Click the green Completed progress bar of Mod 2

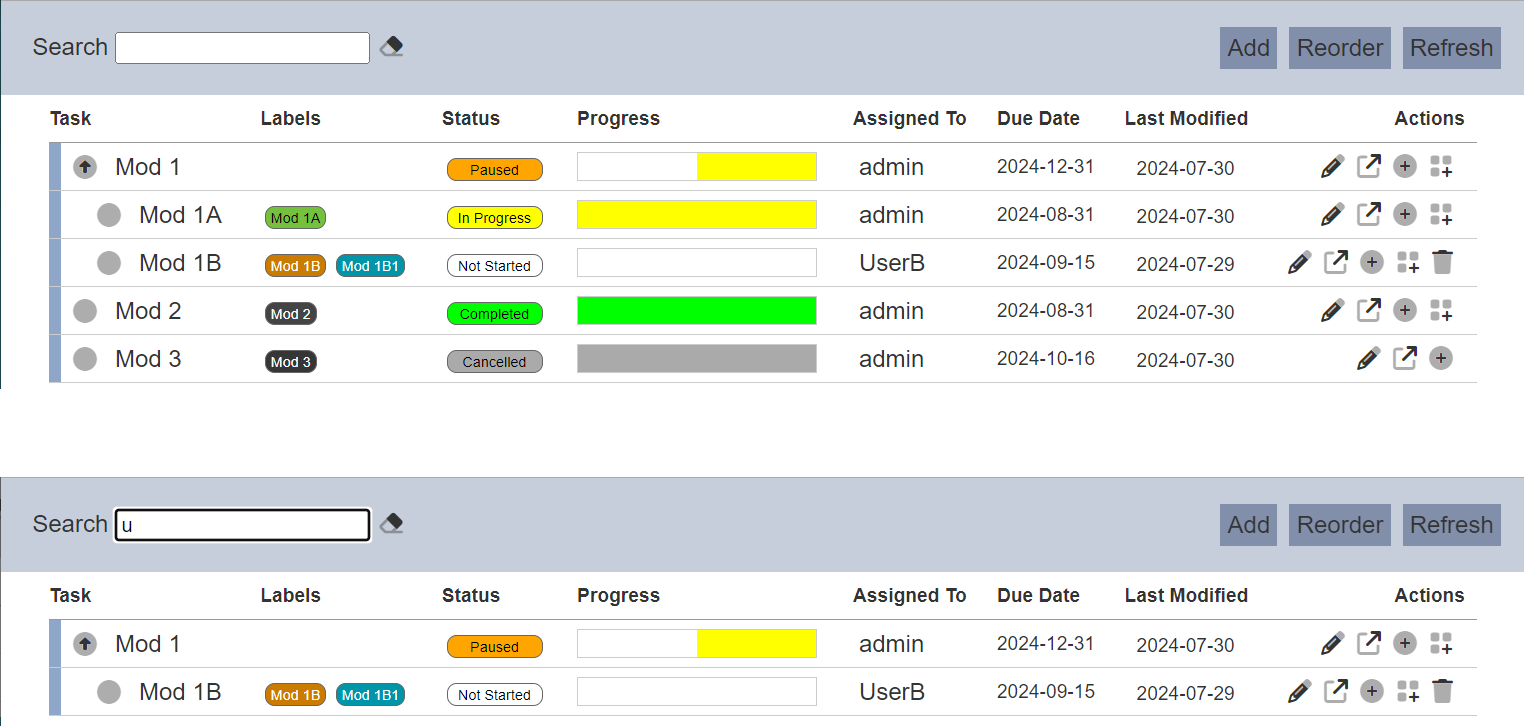[697, 311]
